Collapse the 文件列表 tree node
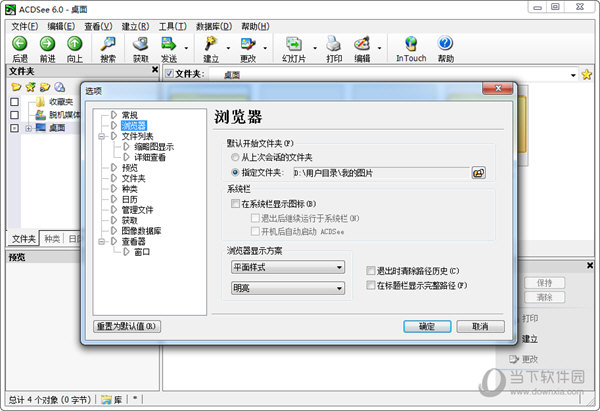 [101, 136]
